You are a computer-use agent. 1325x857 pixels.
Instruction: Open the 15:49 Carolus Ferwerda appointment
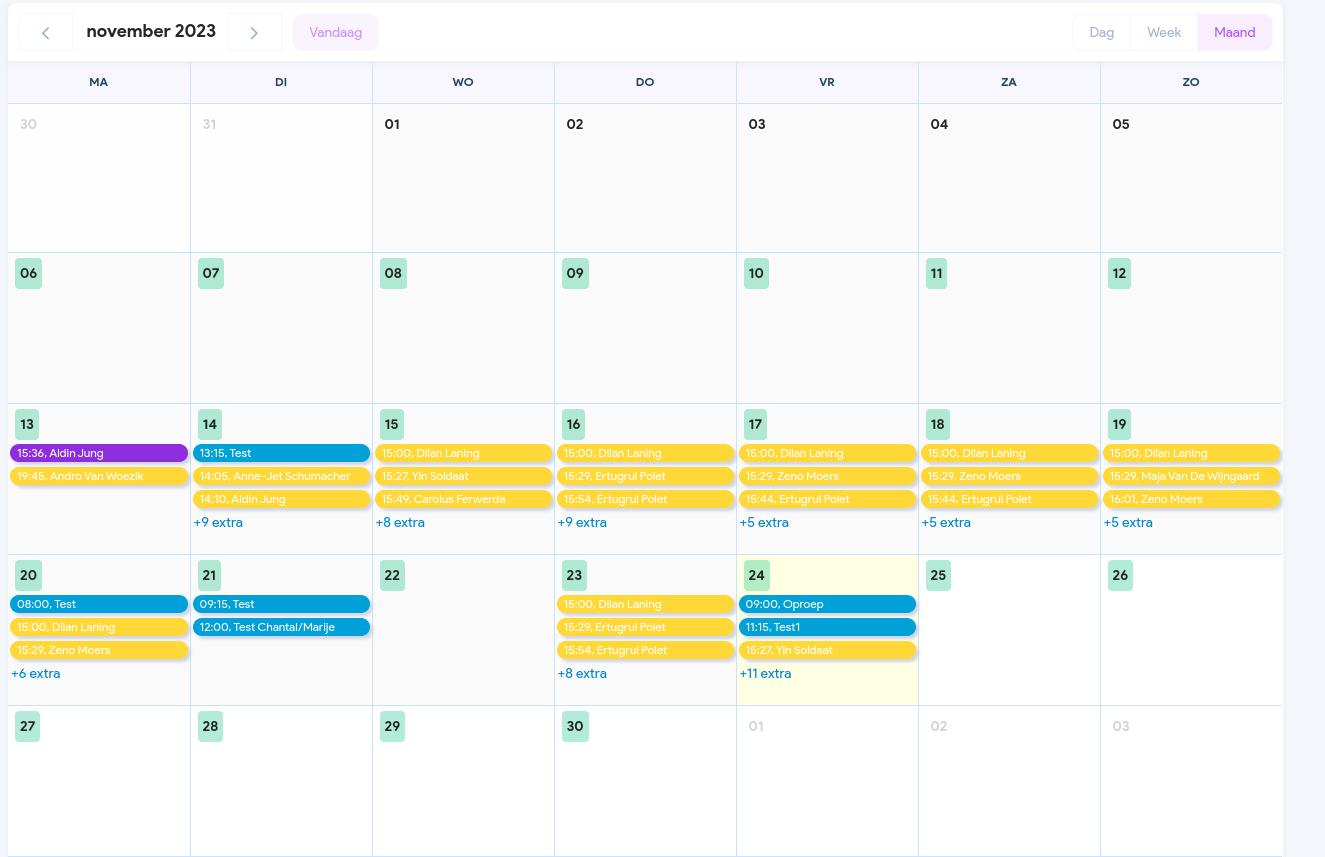tap(463, 499)
